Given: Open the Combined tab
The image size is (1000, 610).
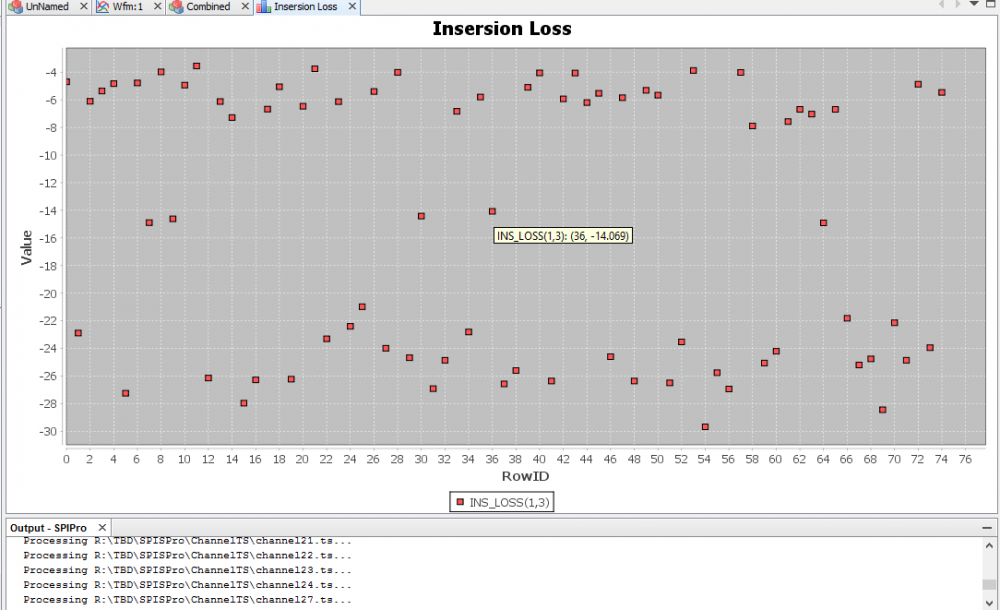Looking at the screenshot, I should tap(207, 7).
